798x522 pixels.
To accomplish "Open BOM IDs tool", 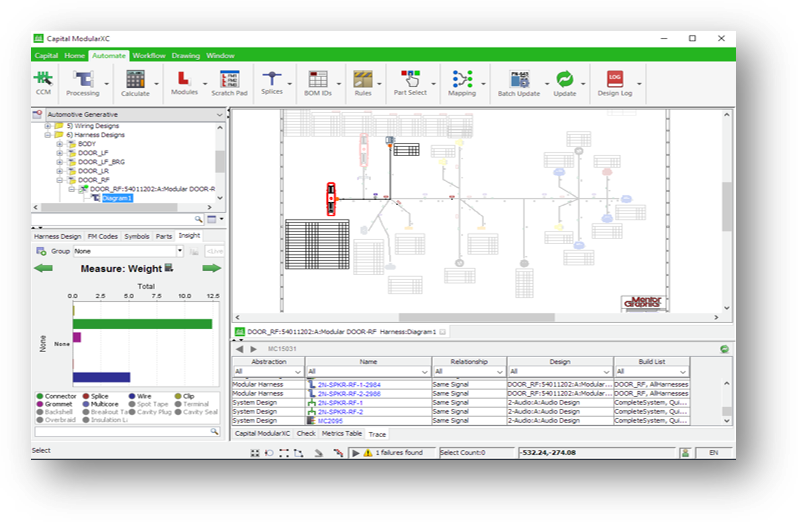I will click(318, 83).
